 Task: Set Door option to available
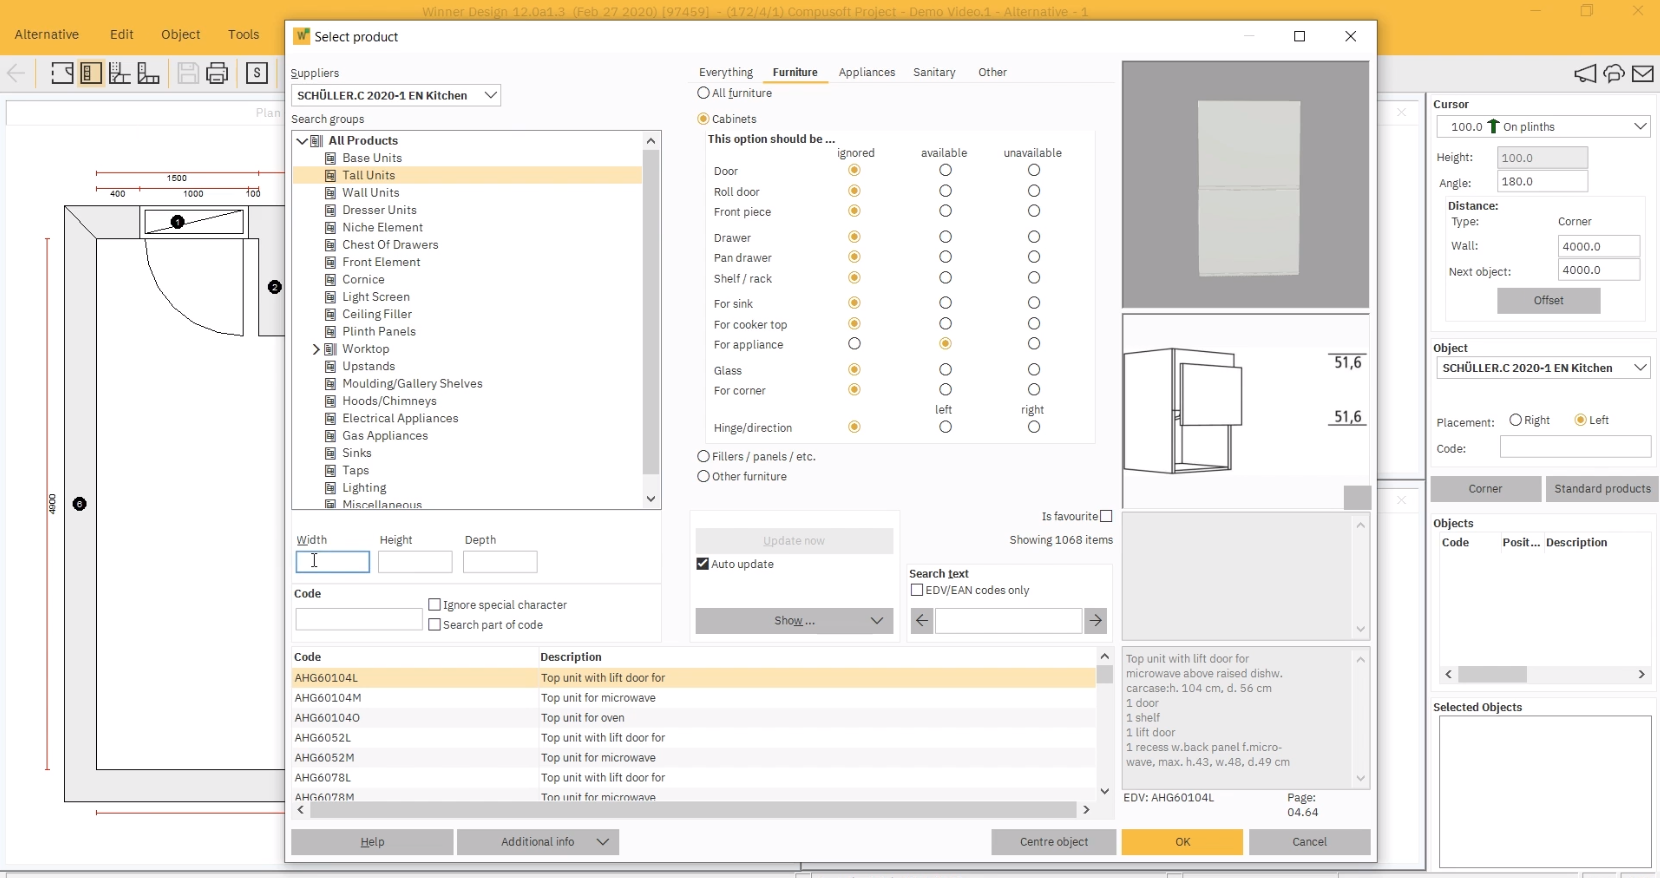coord(945,170)
